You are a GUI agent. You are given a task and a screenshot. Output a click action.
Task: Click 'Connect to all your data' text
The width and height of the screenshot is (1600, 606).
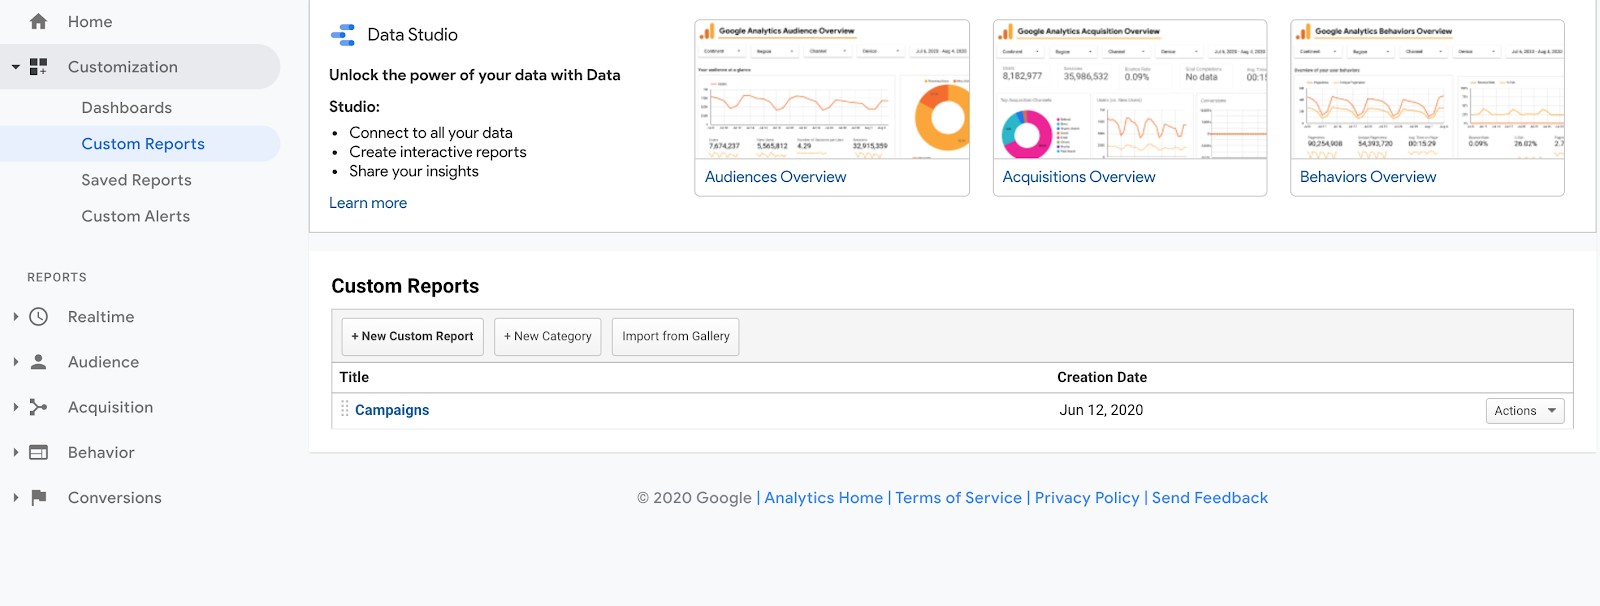431,133
